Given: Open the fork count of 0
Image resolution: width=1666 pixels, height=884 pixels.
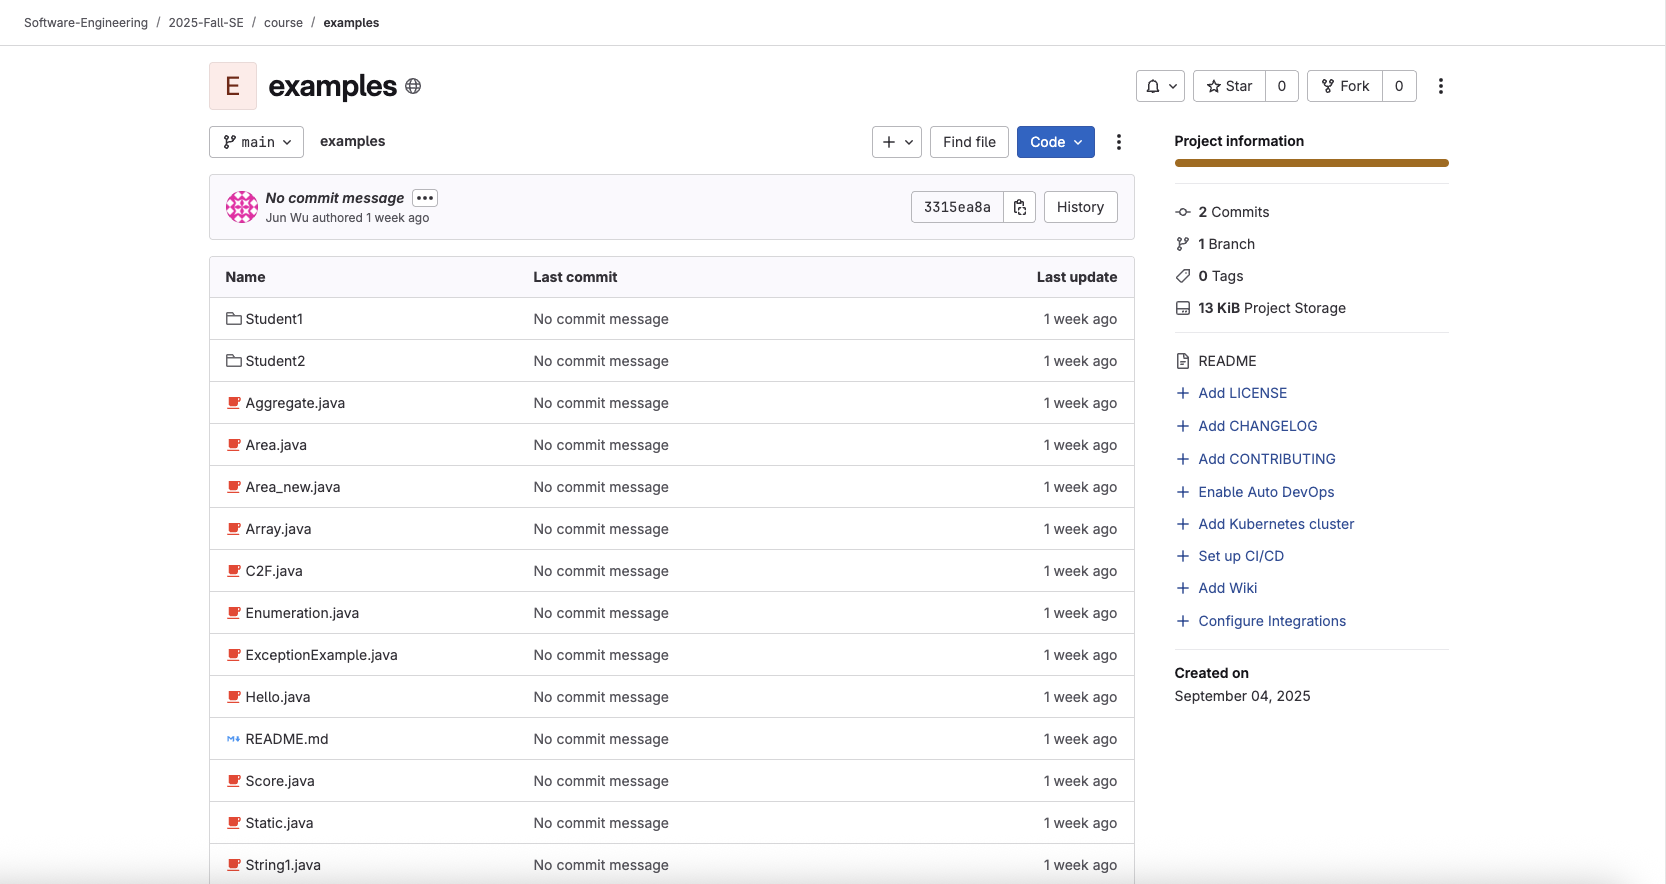Looking at the screenshot, I should click(1399, 86).
